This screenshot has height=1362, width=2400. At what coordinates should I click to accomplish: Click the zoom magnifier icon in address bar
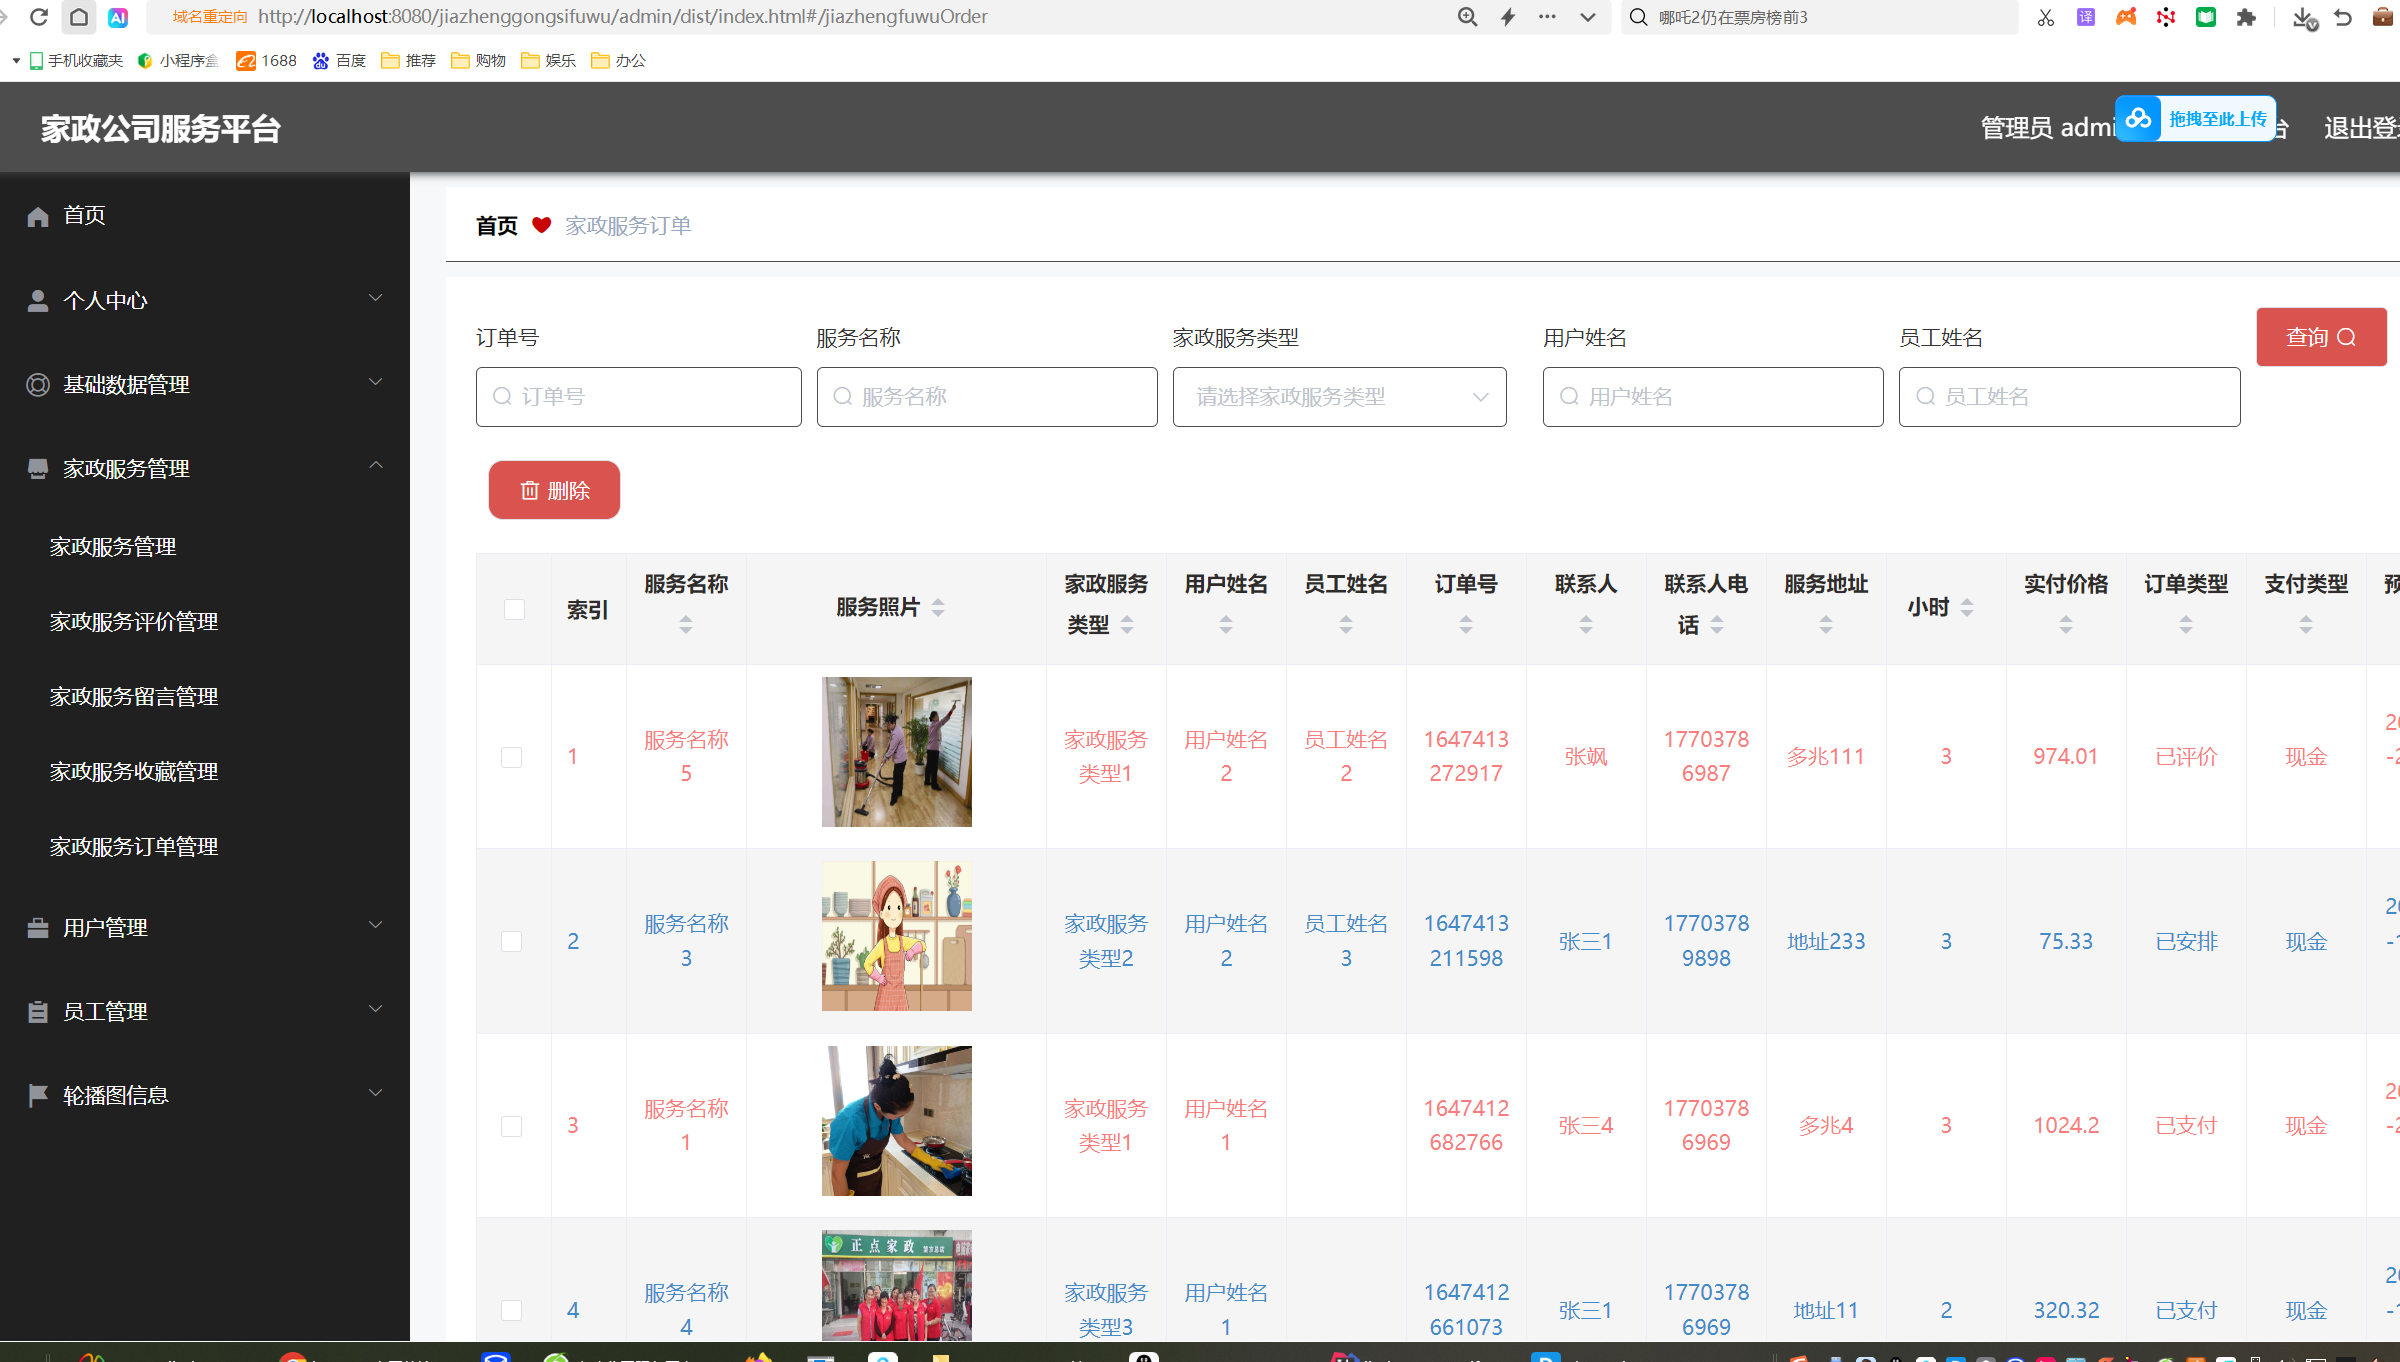1467,17
